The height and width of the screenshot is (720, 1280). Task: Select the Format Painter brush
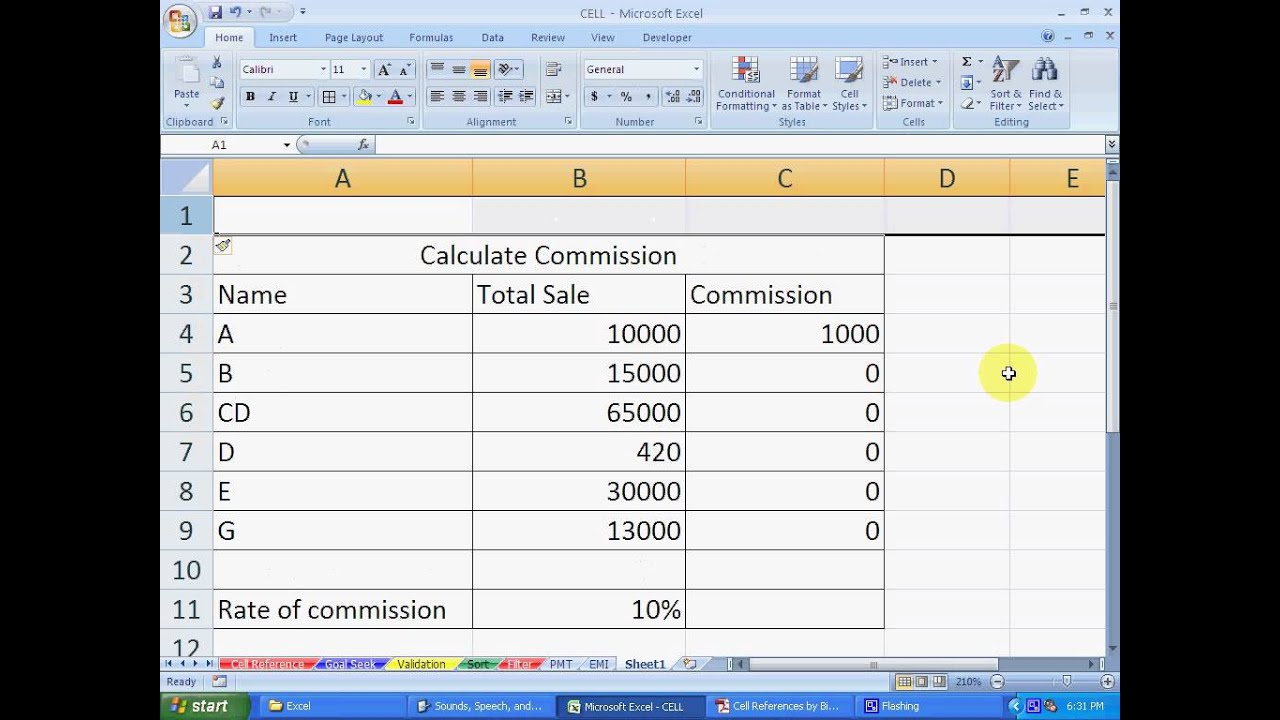click(x=216, y=103)
